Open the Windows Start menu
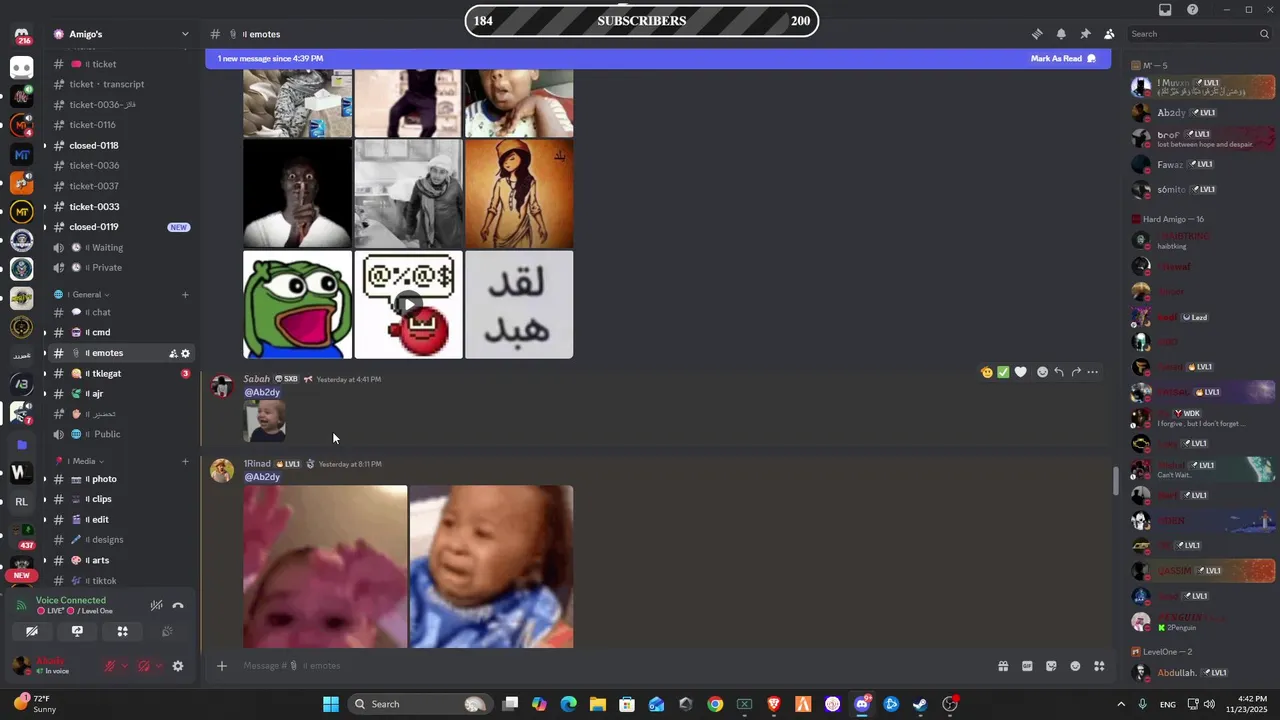Viewport: 1280px width, 720px height. [331, 704]
